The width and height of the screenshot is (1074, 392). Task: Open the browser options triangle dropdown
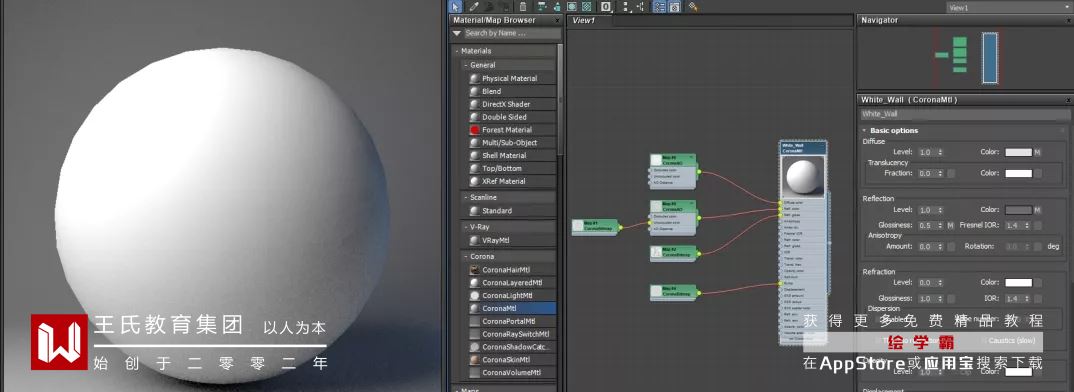coord(457,33)
